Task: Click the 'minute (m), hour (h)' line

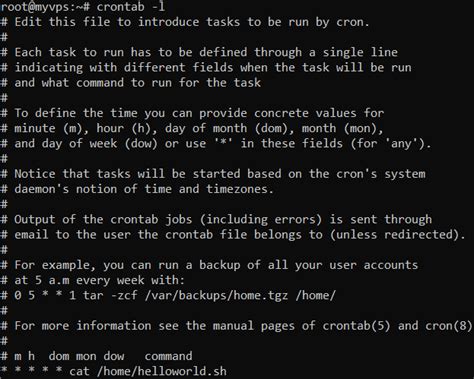Action: (x=192, y=128)
